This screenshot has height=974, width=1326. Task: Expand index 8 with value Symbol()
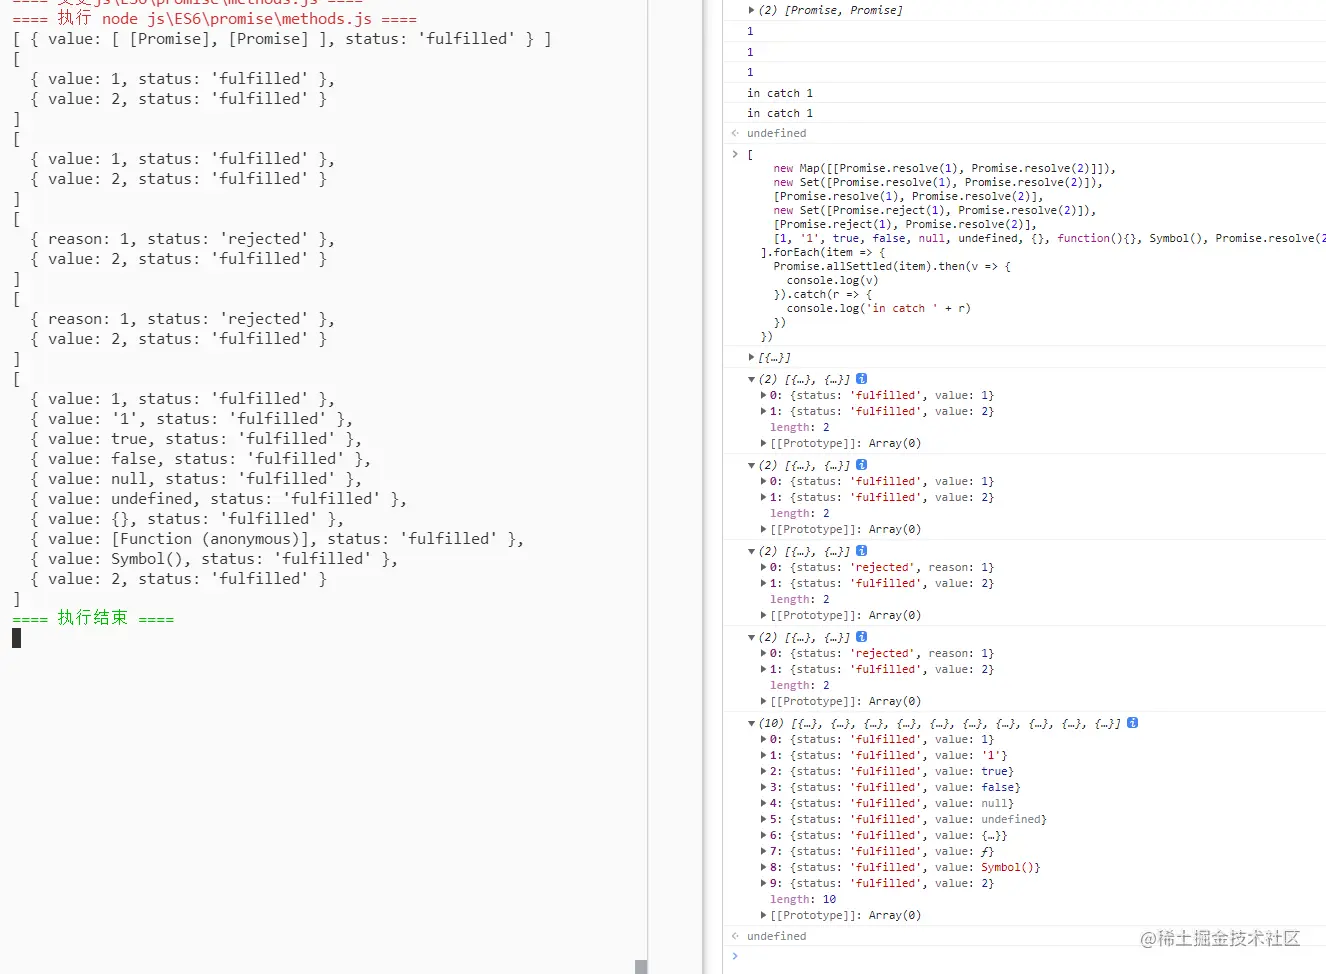[x=764, y=867]
